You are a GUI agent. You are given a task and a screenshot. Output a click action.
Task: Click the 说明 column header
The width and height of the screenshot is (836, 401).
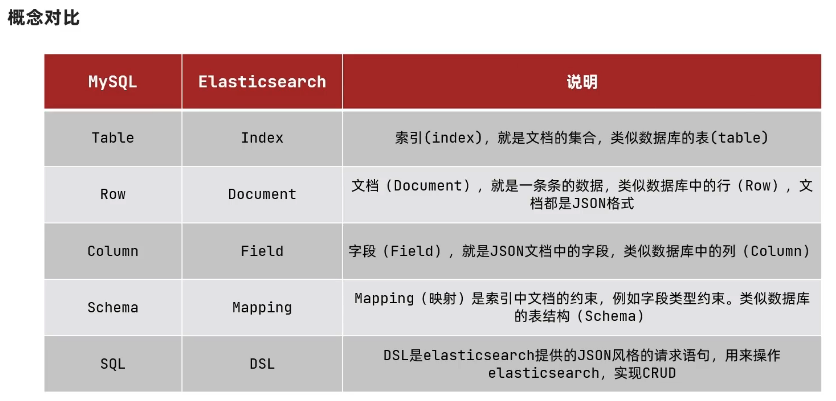[582, 82]
